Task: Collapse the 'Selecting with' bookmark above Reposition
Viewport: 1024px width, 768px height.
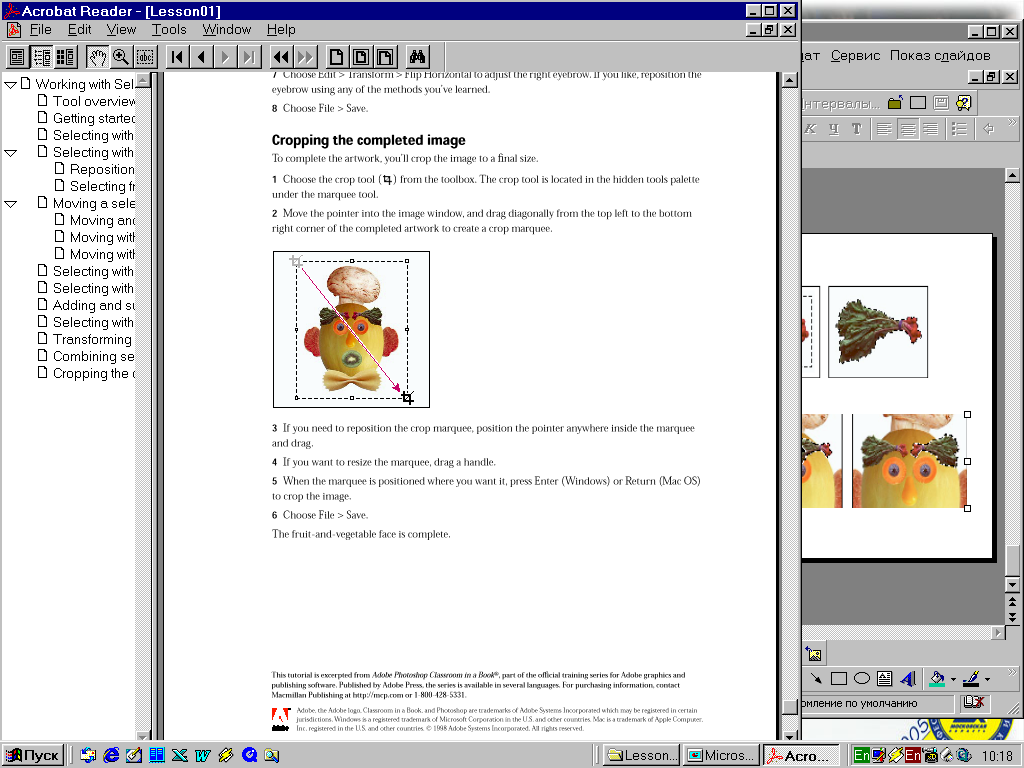Action: coord(10,153)
